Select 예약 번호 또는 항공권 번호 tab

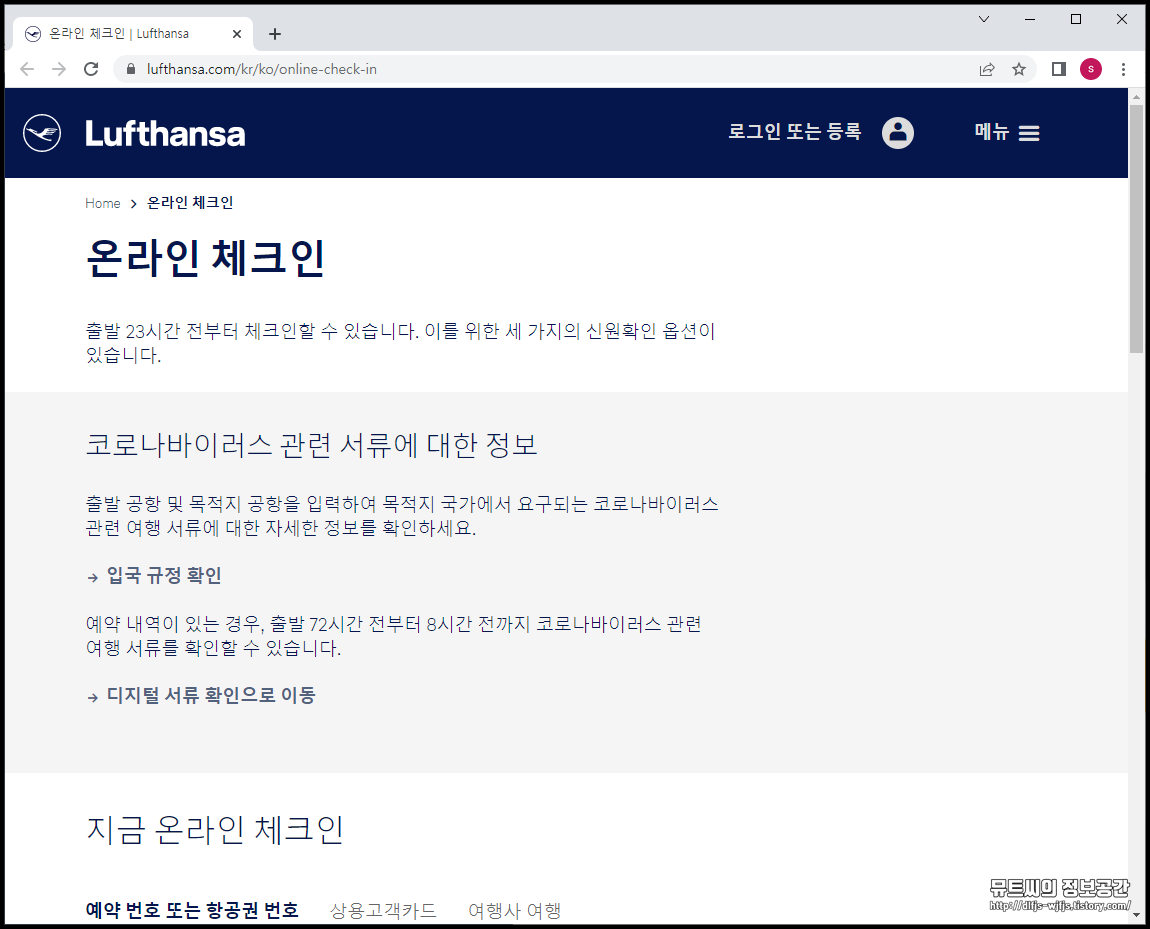coord(192,910)
